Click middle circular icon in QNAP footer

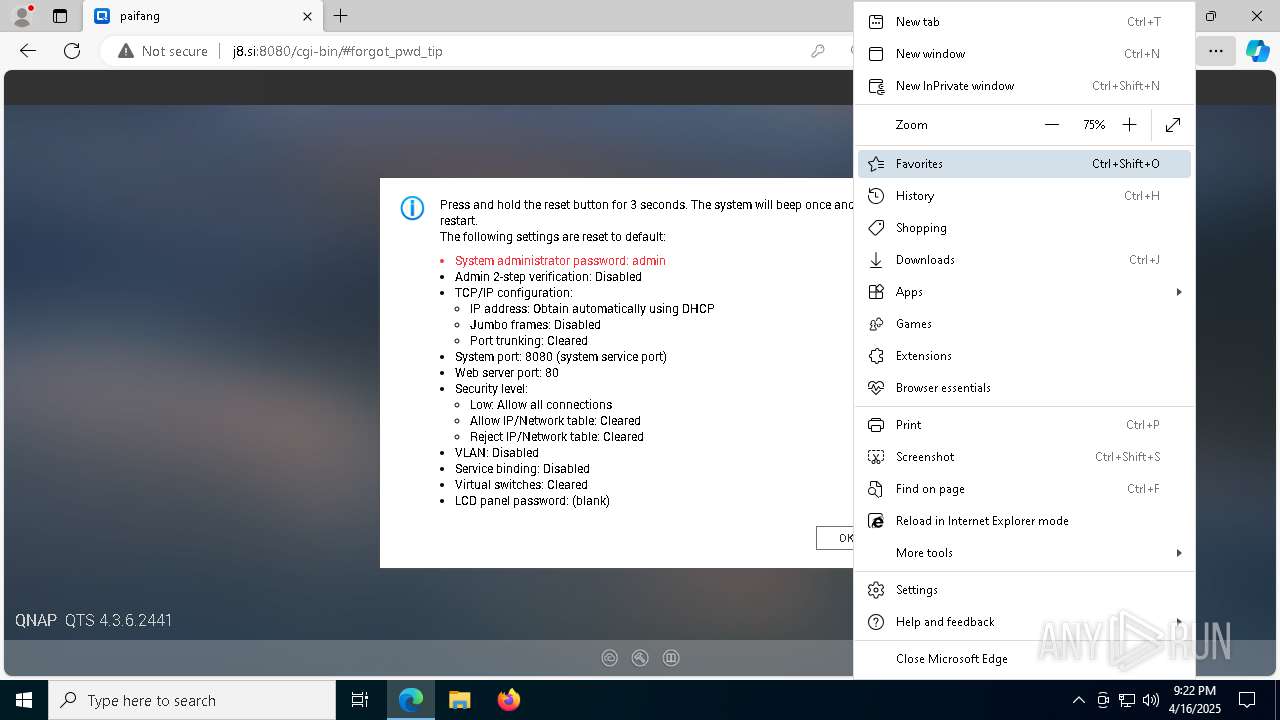tap(640, 658)
